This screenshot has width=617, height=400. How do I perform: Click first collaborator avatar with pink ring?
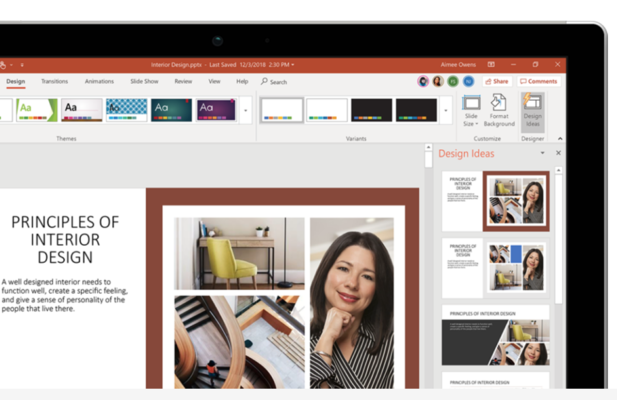(423, 81)
